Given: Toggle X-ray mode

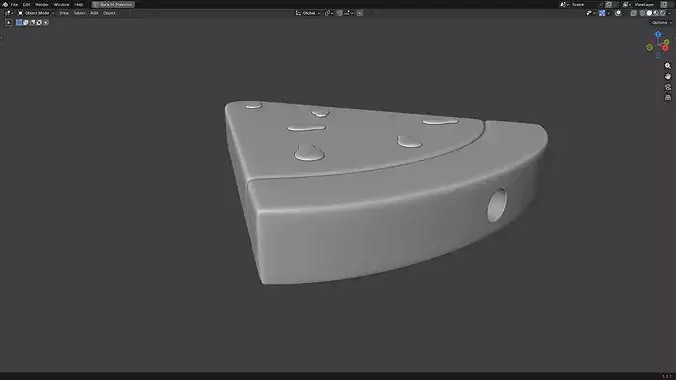Looking at the screenshot, I should tap(633, 13).
